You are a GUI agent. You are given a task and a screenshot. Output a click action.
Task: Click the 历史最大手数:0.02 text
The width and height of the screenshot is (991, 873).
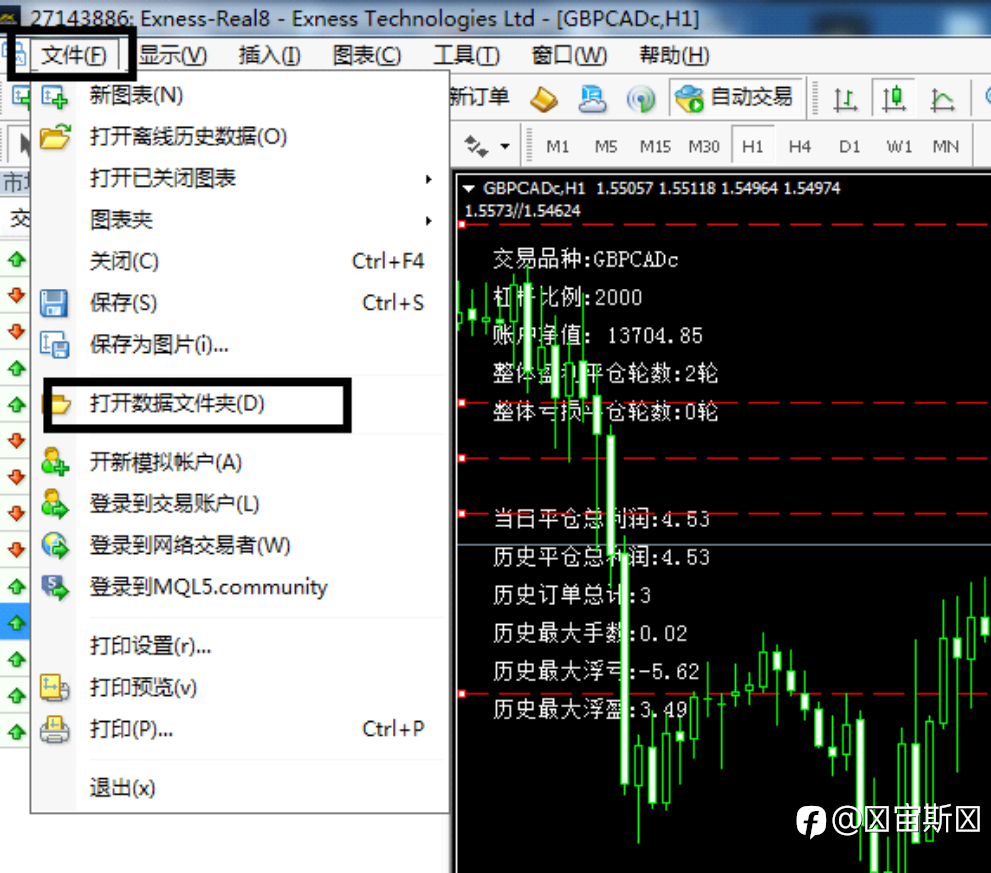[x=590, y=633]
